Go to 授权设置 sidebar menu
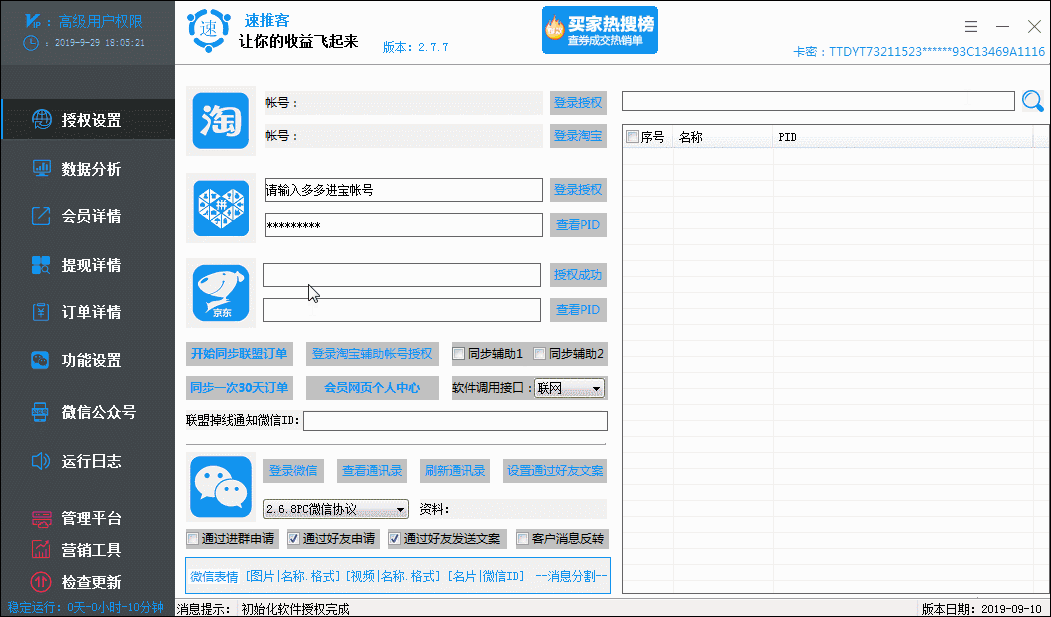Screen dimensions: 1051x617 point(88,119)
